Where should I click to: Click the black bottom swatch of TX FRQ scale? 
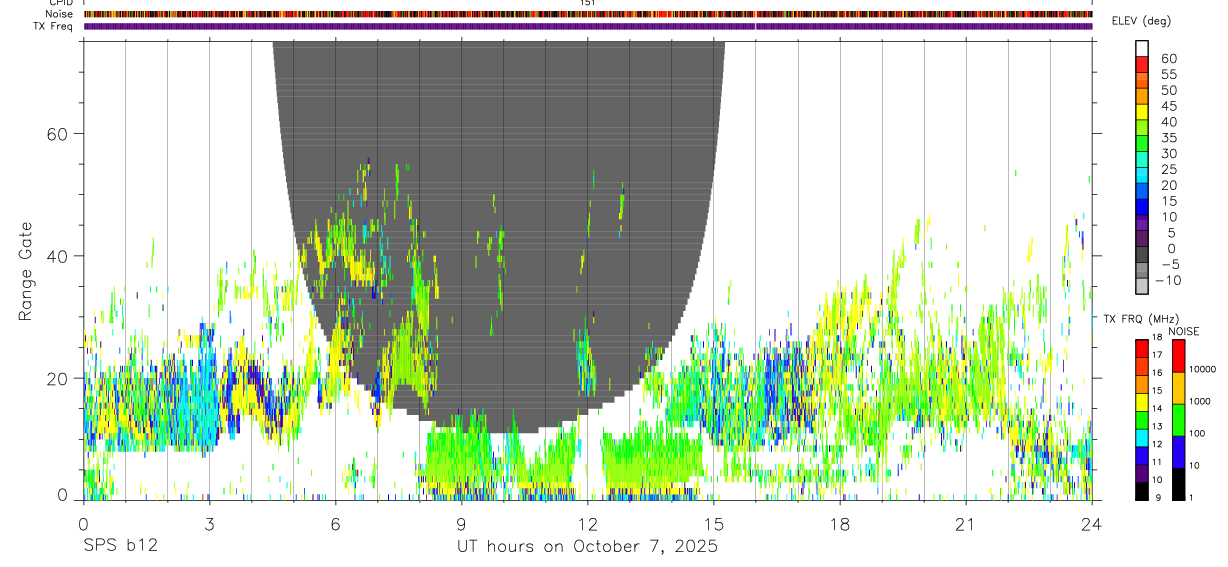point(1142,492)
